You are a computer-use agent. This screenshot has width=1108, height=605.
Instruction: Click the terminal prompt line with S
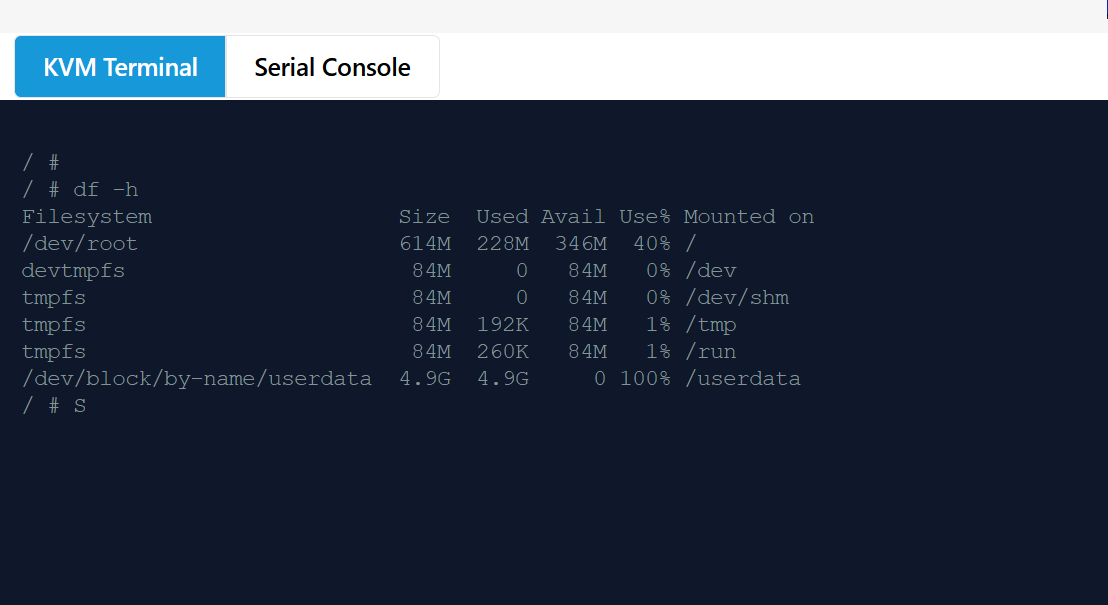tap(54, 406)
